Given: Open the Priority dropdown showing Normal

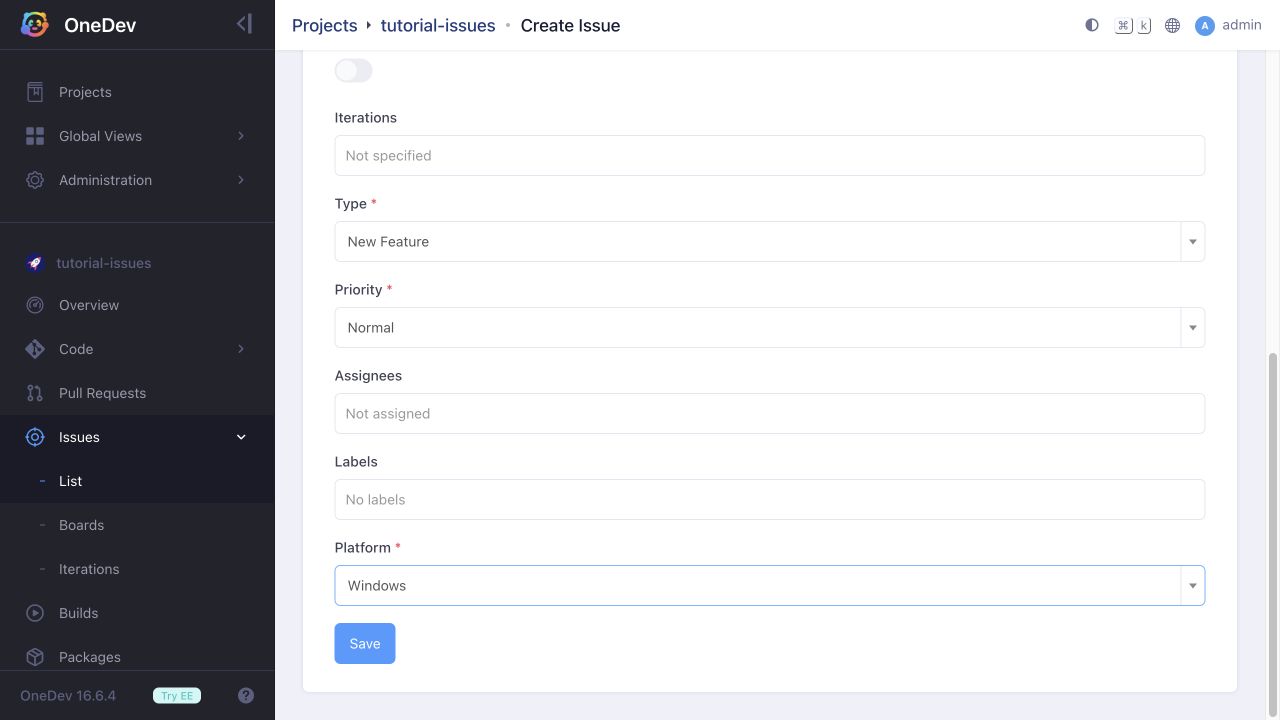Looking at the screenshot, I should pyautogui.click(x=769, y=327).
